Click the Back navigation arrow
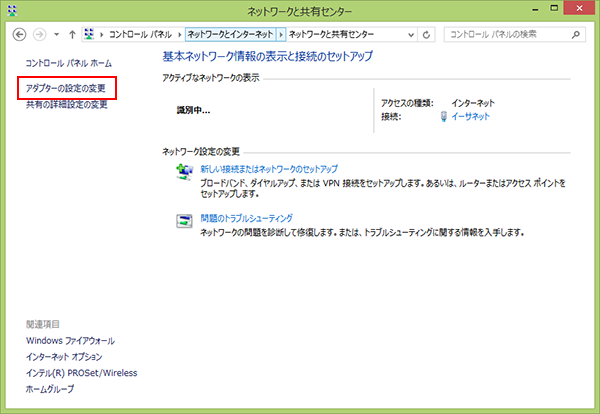Viewport: 600px width, 414px height. point(20,34)
